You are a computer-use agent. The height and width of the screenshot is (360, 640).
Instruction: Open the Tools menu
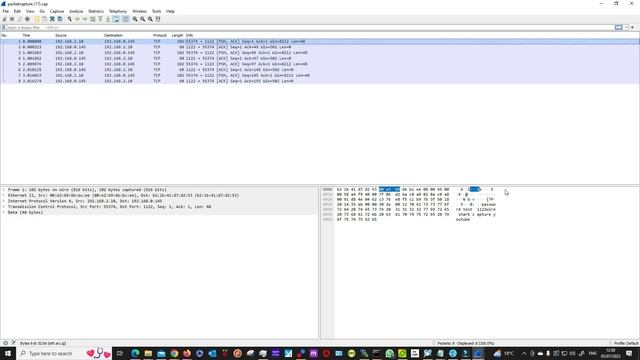point(156,11)
